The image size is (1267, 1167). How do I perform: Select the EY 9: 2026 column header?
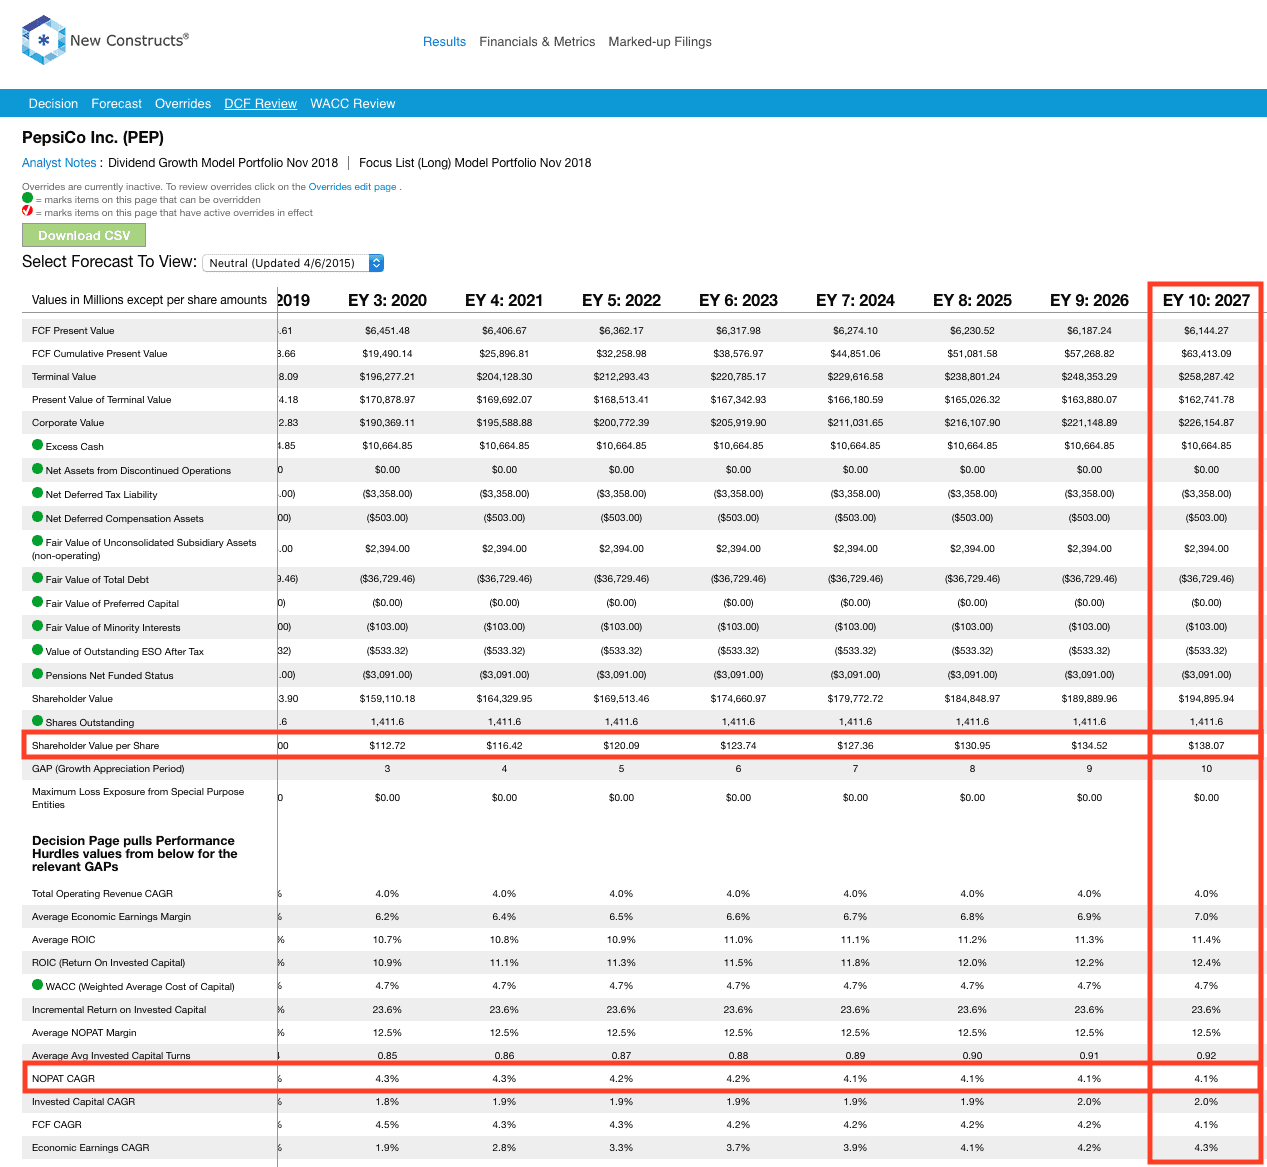tap(1089, 300)
